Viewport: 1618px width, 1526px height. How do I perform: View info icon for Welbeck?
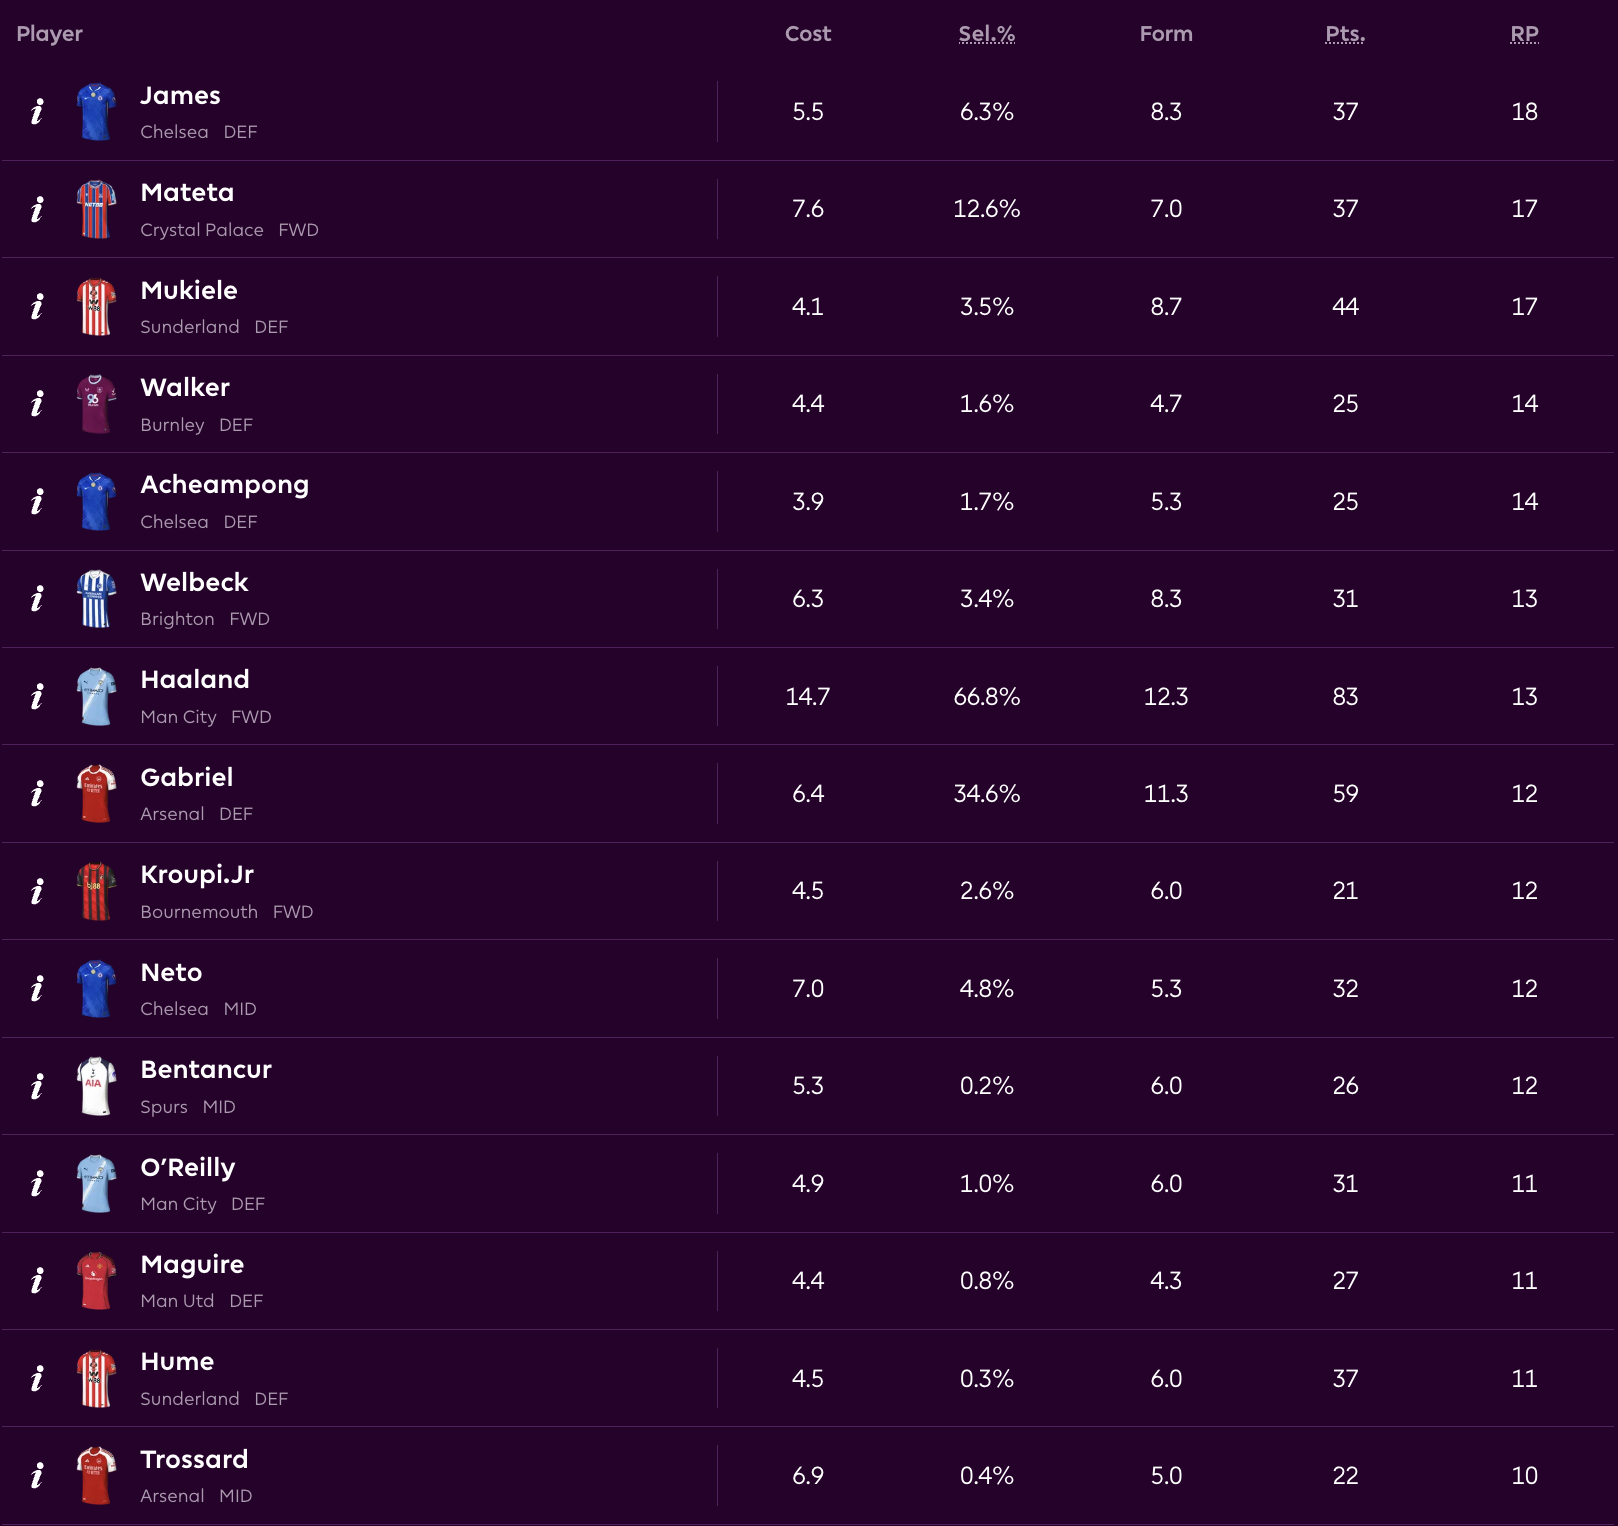pyautogui.click(x=37, y=599)
